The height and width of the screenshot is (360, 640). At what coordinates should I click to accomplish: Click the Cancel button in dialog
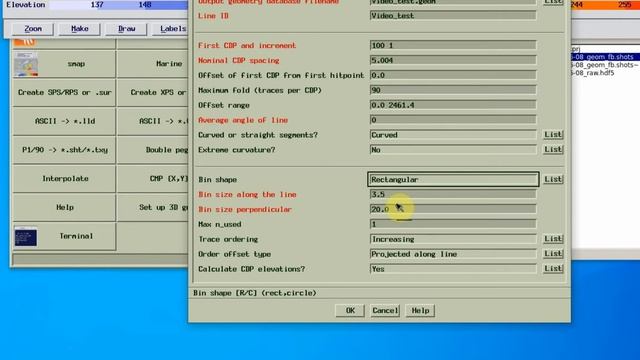tap(385, 311)
